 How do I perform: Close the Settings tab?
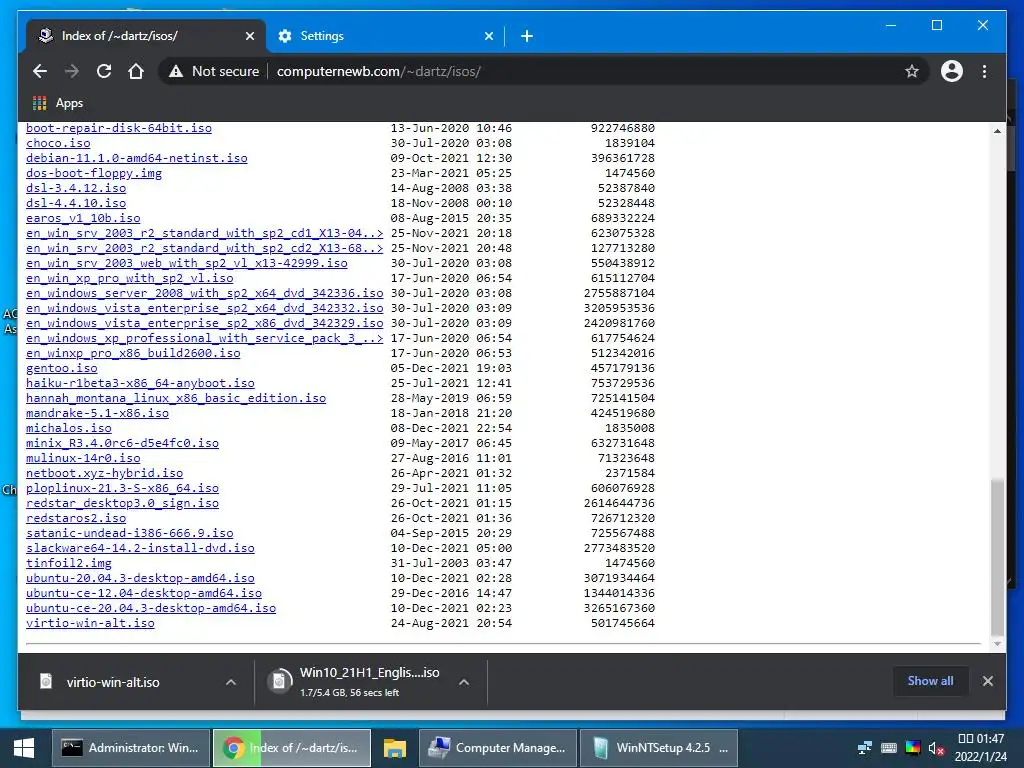coord(488,36)
